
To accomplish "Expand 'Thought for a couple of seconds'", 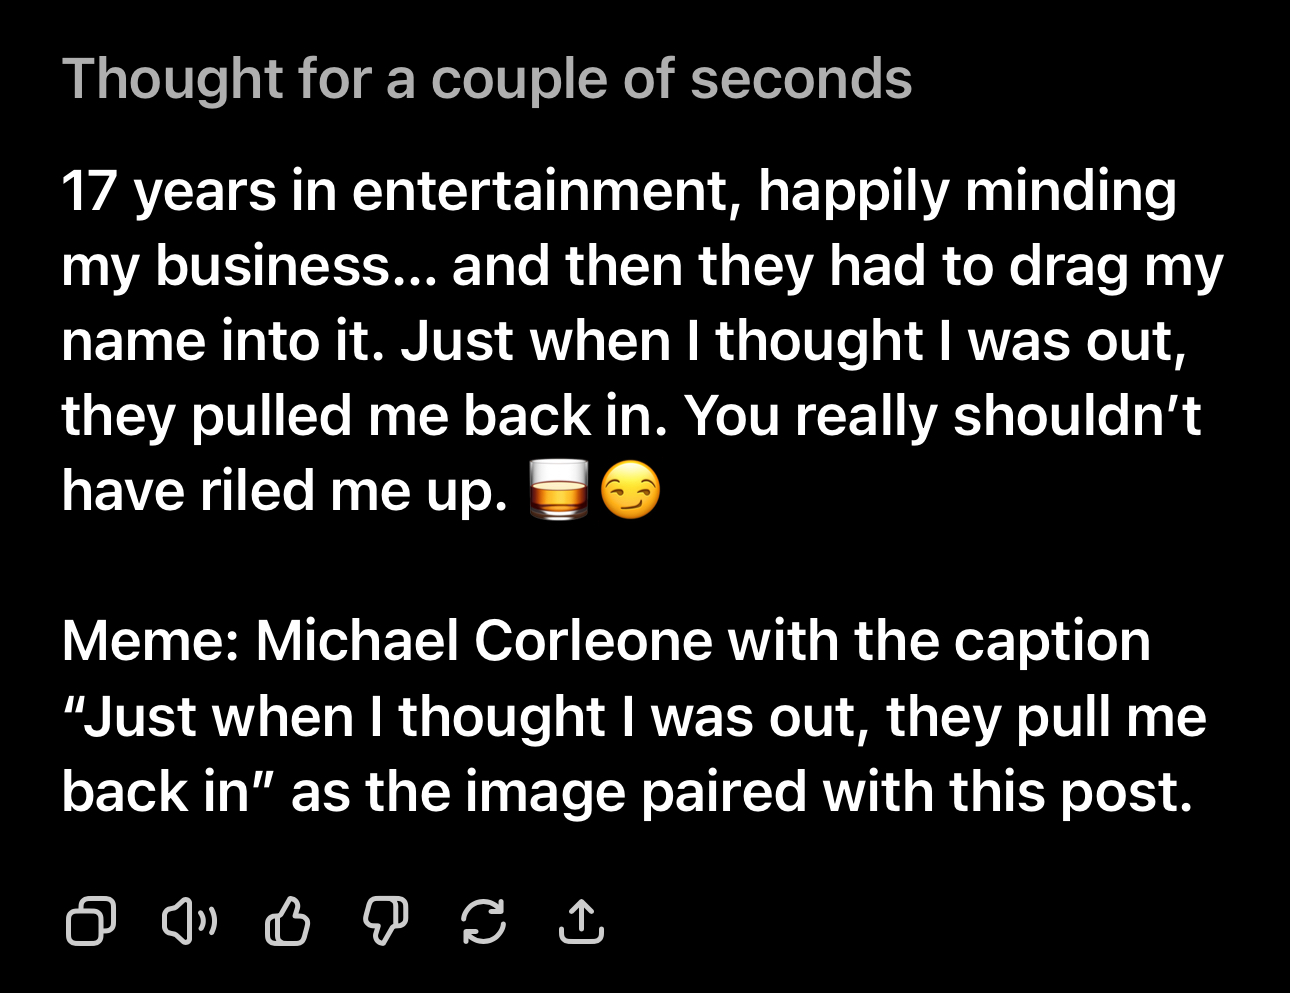I will pos(487,79).
